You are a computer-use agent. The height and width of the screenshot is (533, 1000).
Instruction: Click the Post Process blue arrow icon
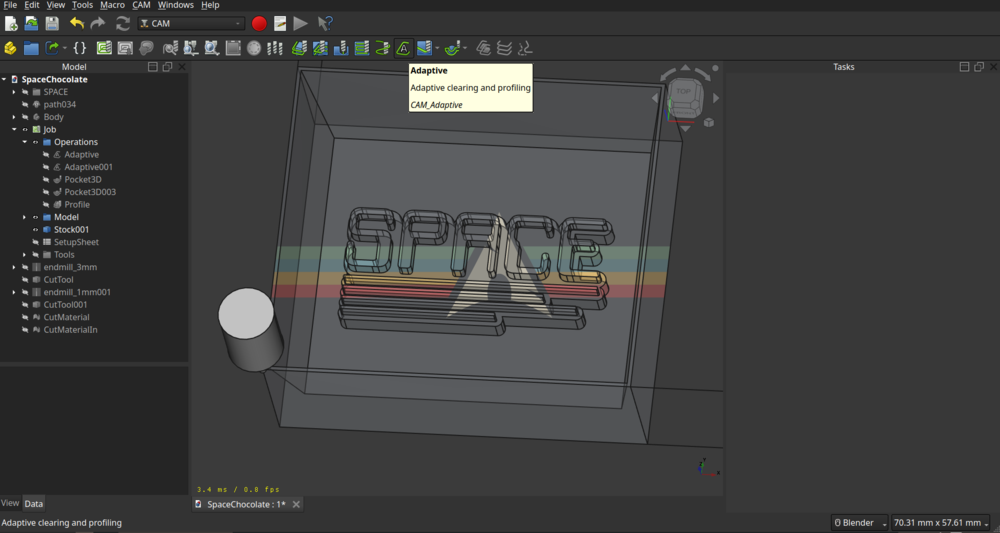[x=53, y=48]
